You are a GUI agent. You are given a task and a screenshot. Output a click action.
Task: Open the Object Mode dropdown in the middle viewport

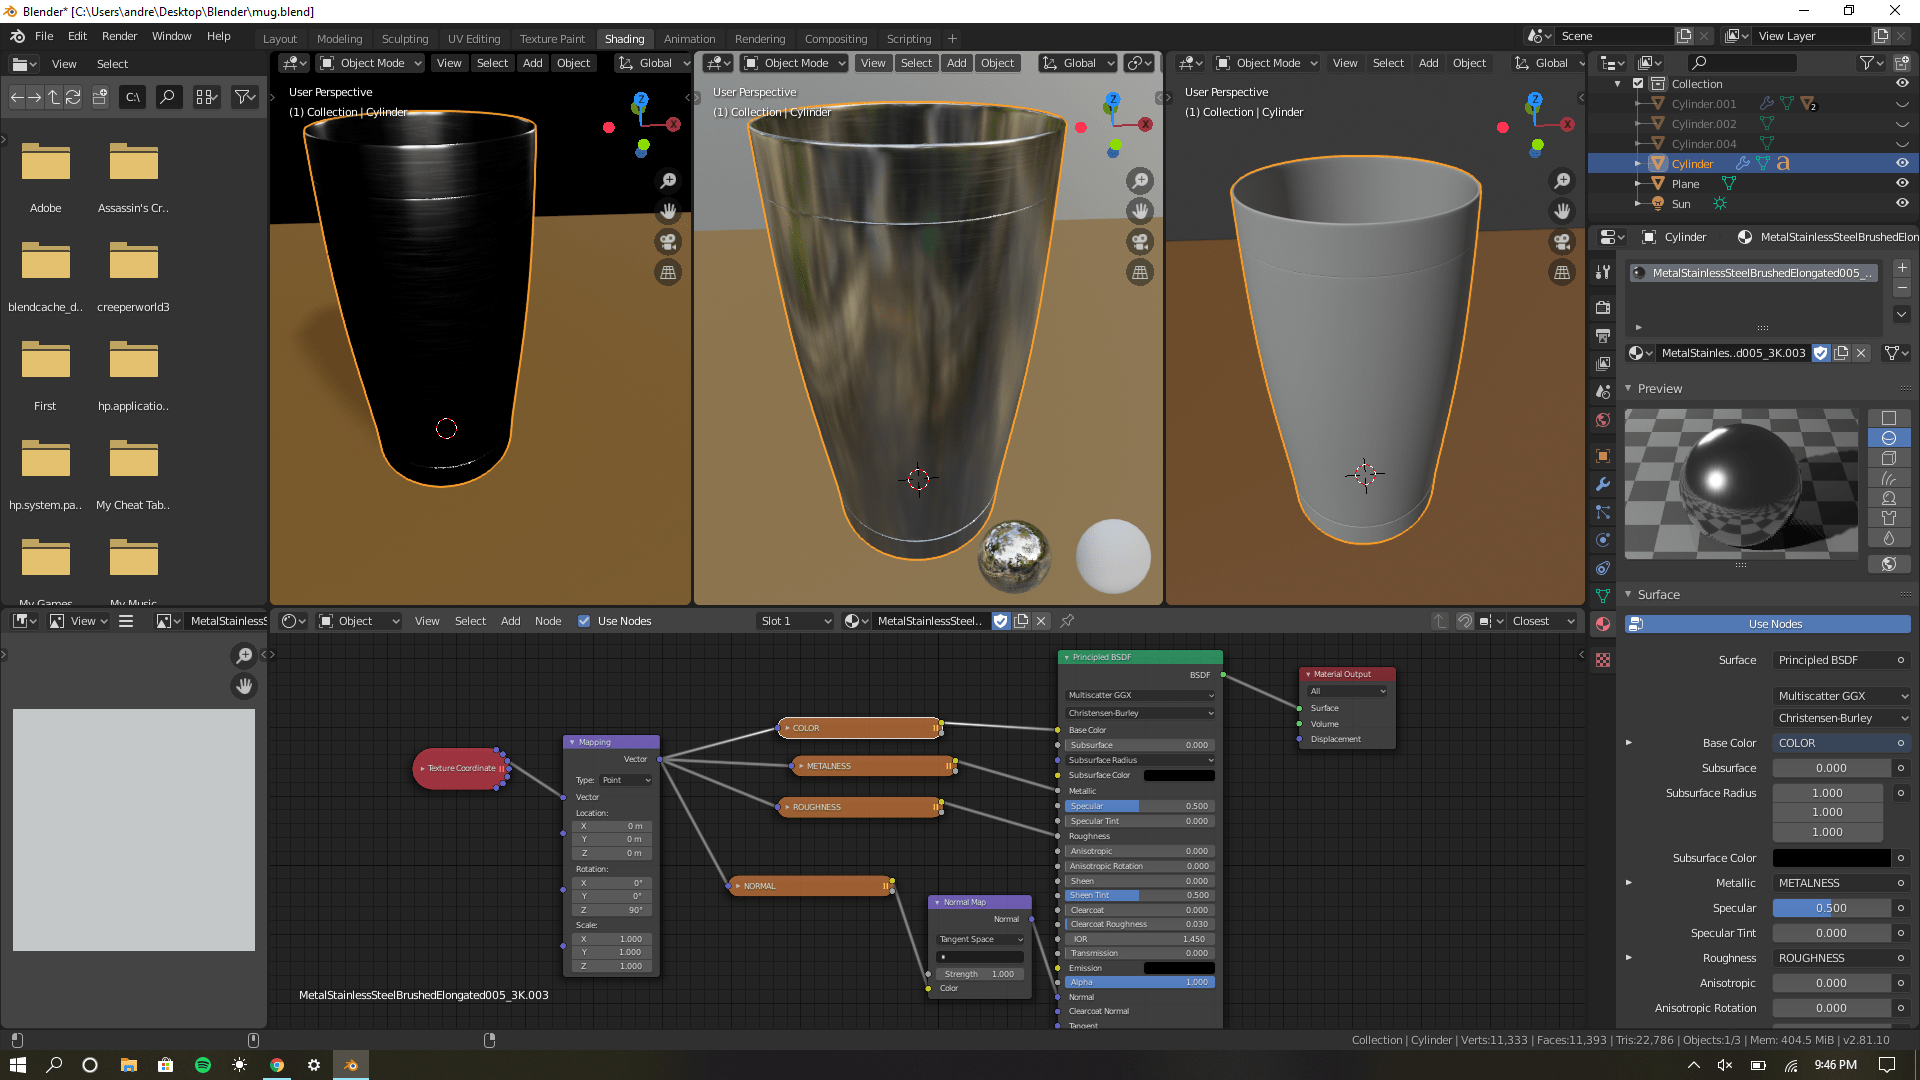tap(793, 63)
